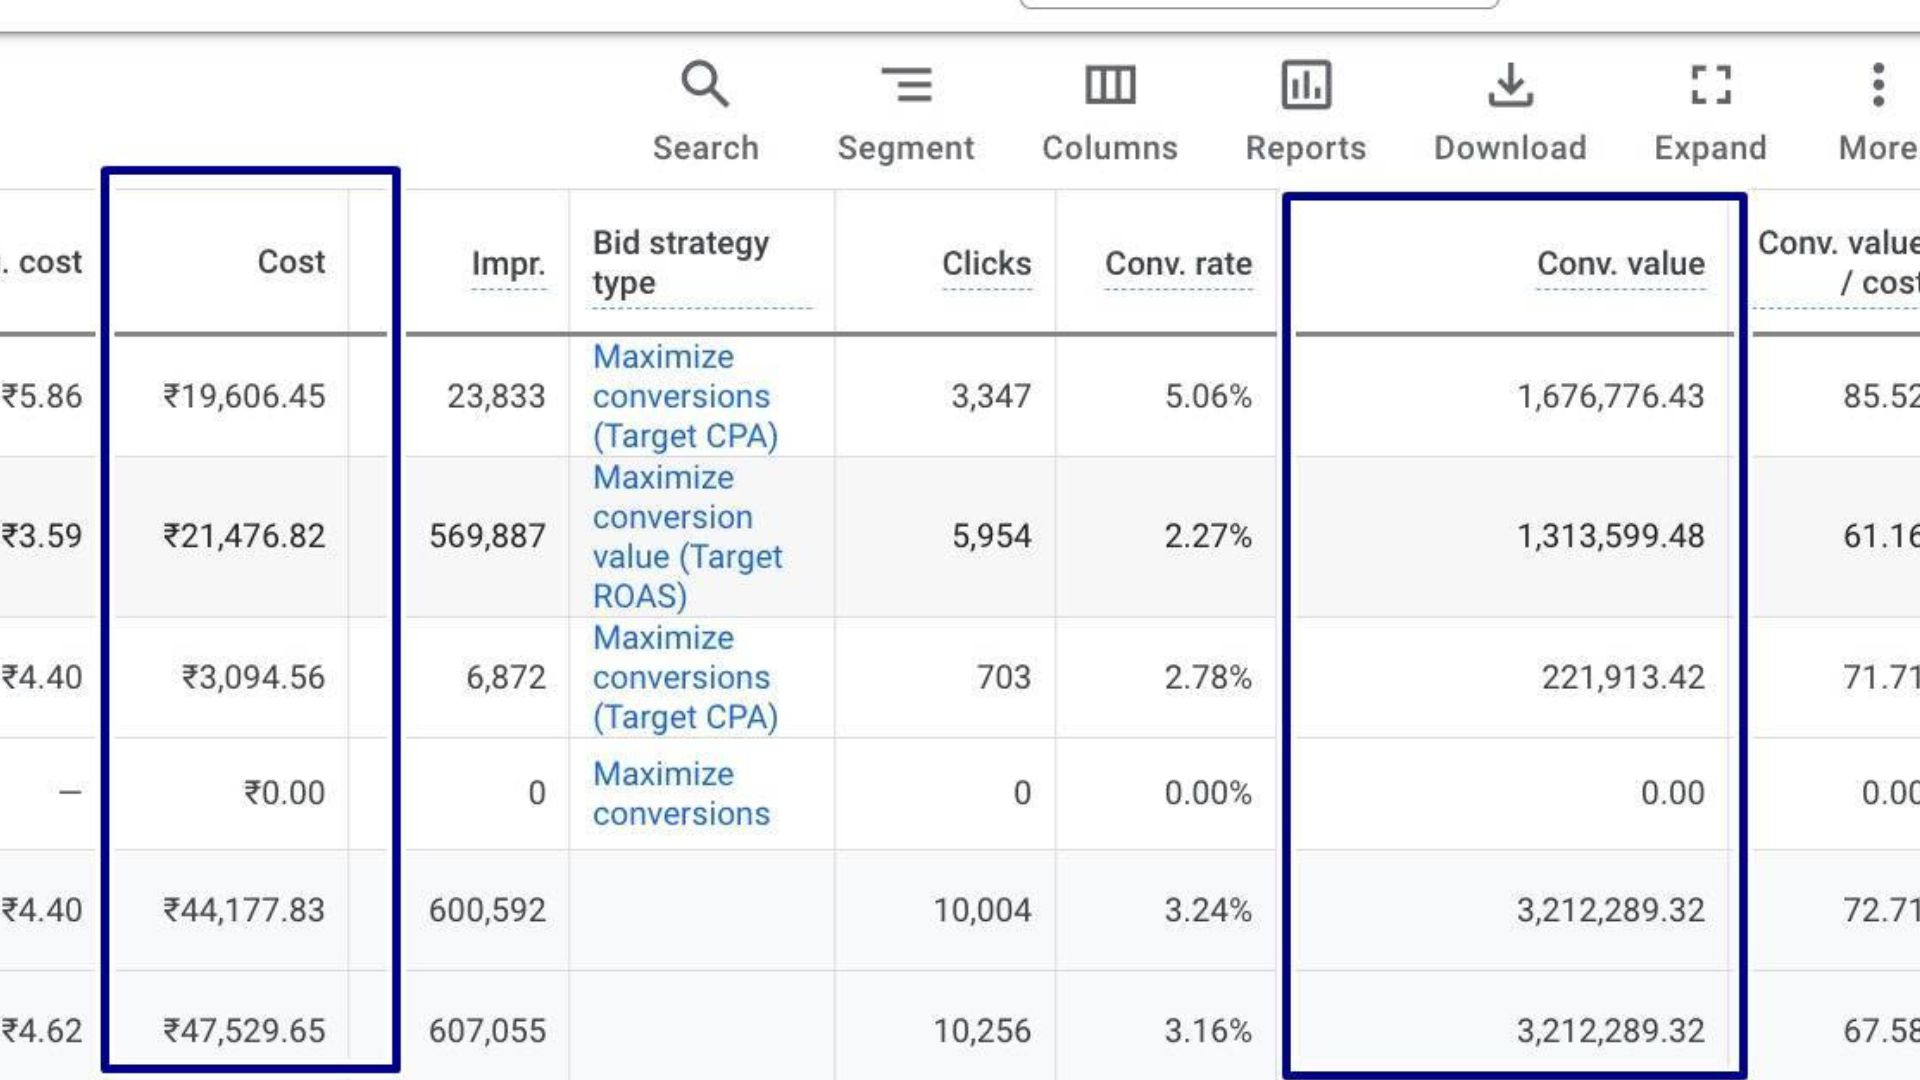Image resolution: width=1920 pixels, height=1080 pixels.
Task: Open the Maximize conversion value (Target ROAS) link
Action: tap(687, 537)
